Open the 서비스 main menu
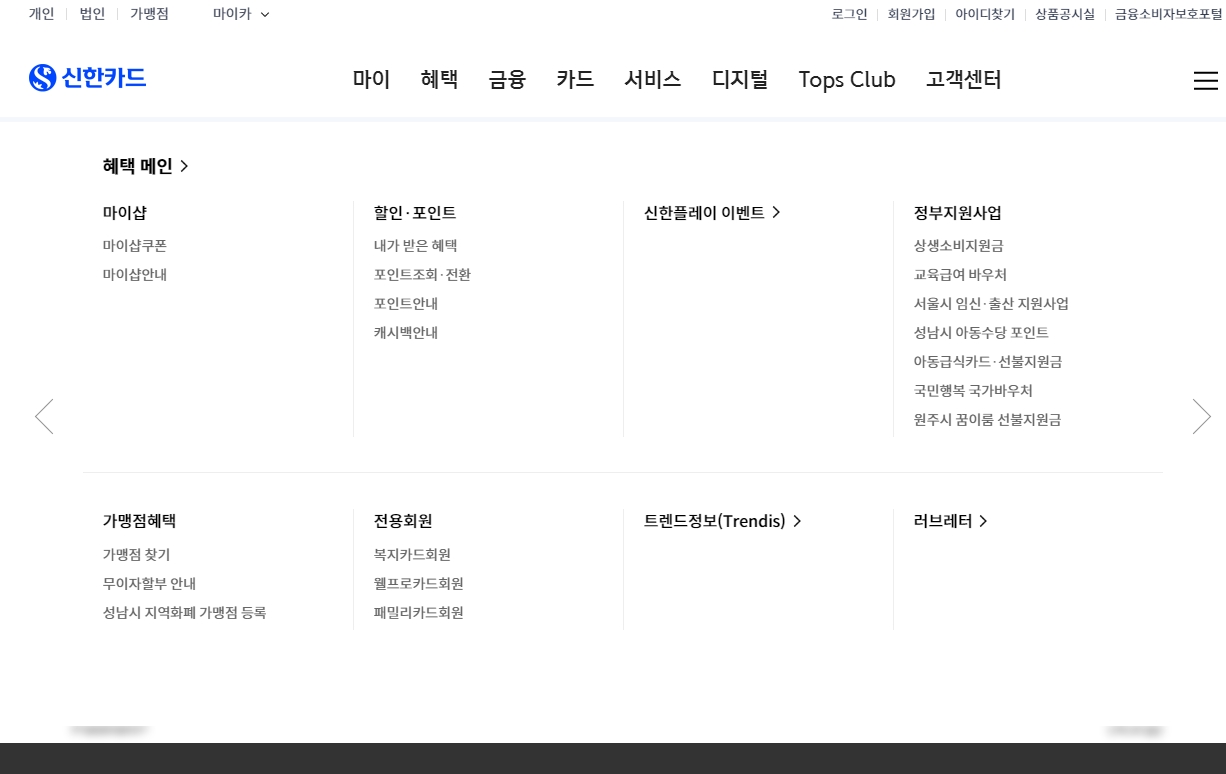The width and height of the screenshot is (1226, 774). coord(653,80)
